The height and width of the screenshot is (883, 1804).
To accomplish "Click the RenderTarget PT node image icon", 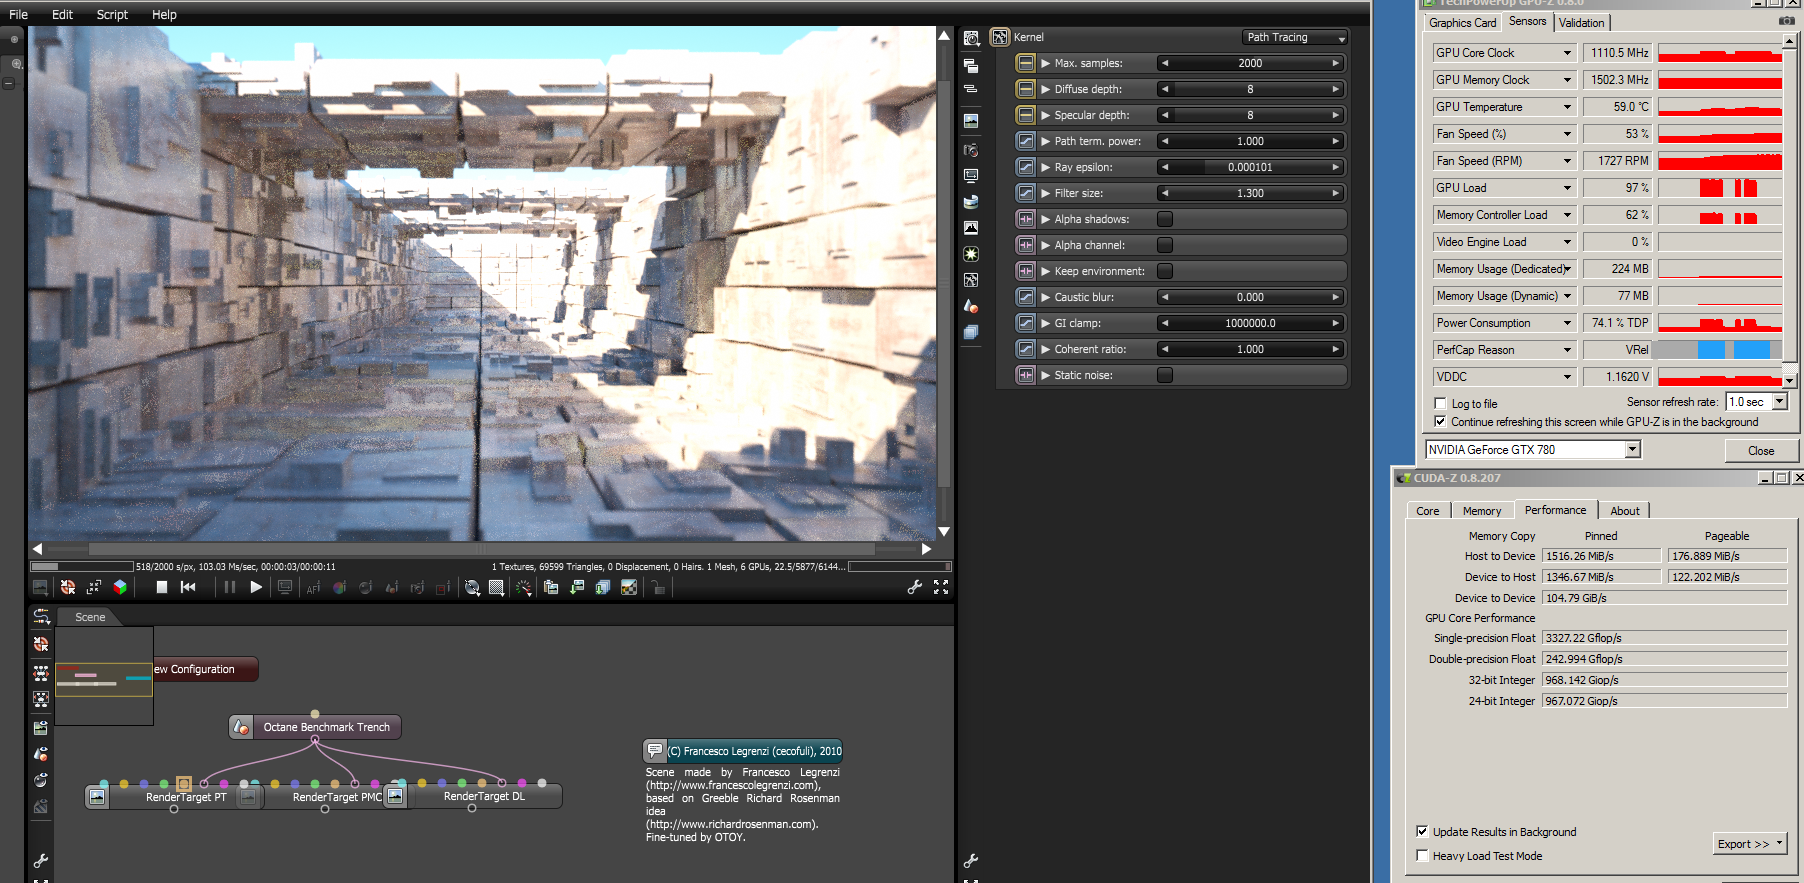I will coord(97,797).
